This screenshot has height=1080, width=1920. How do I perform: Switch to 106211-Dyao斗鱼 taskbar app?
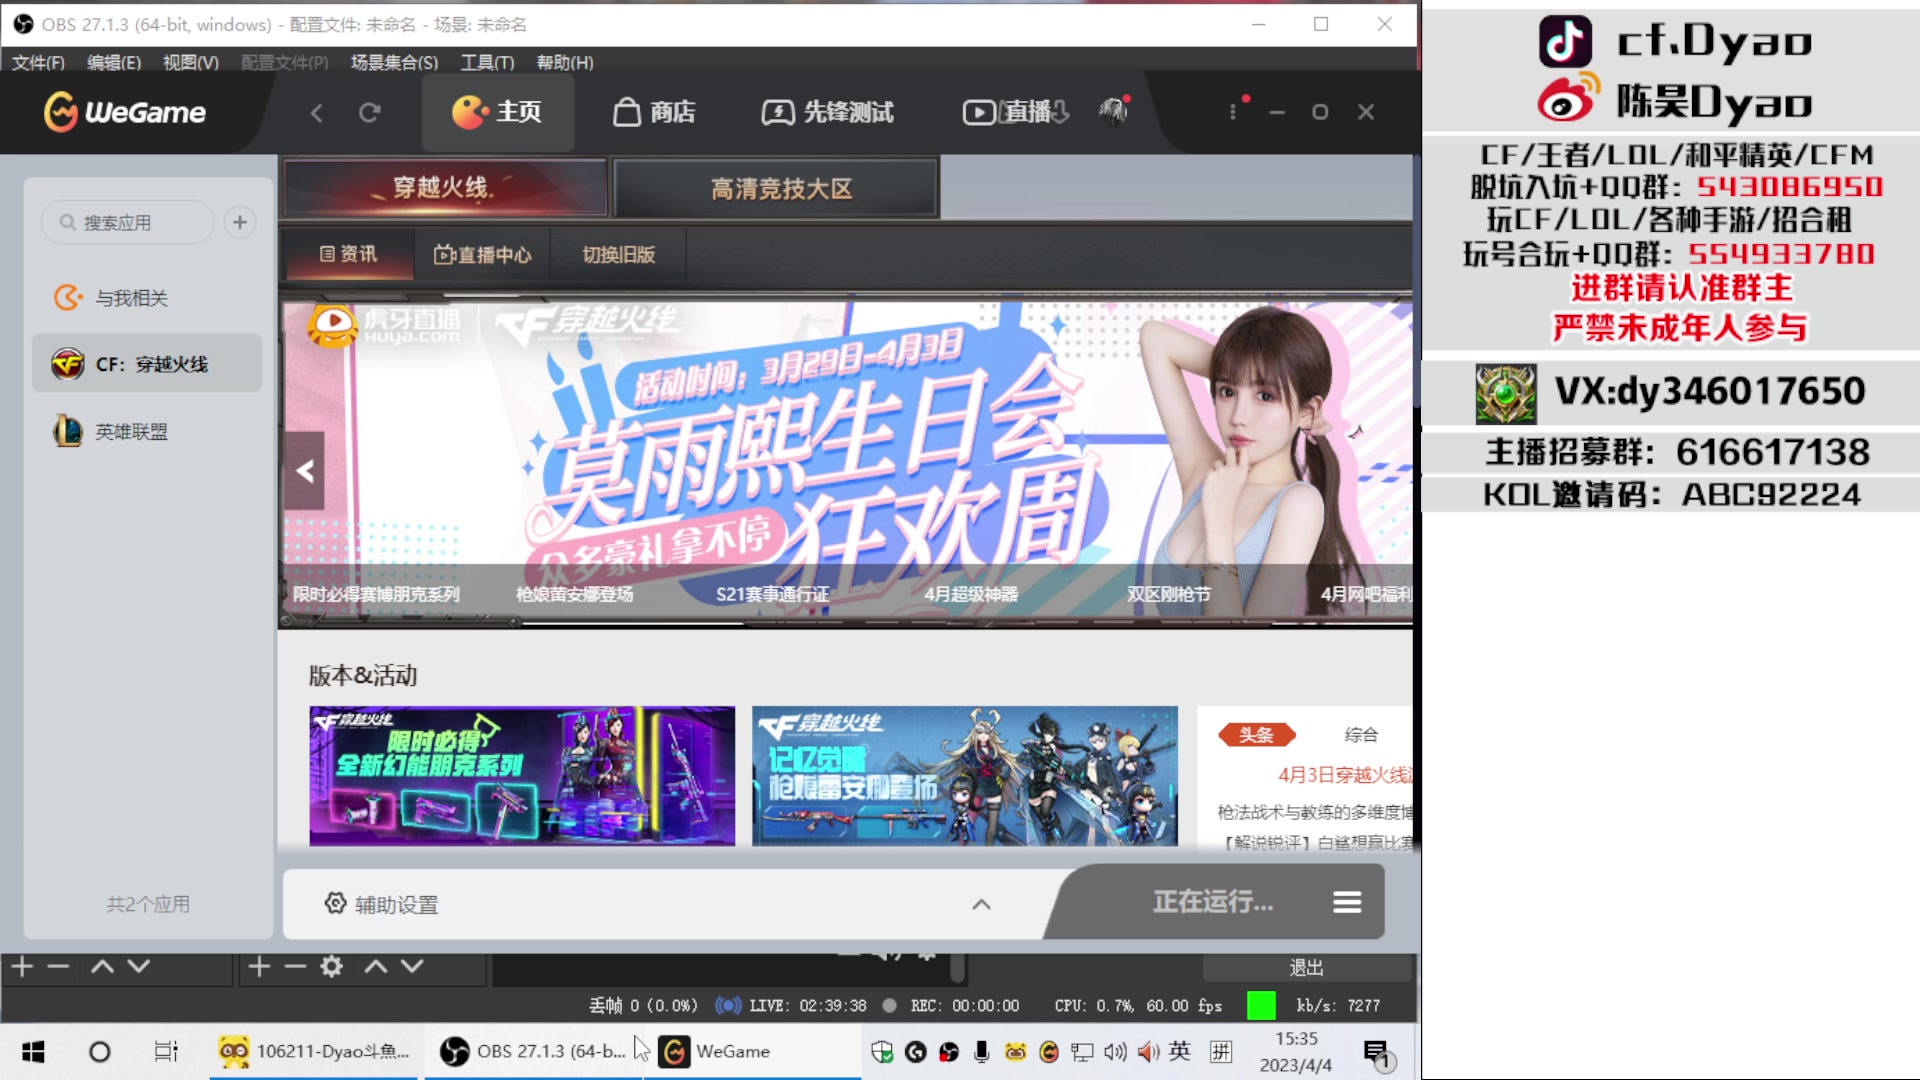[x=314, y=1052]
